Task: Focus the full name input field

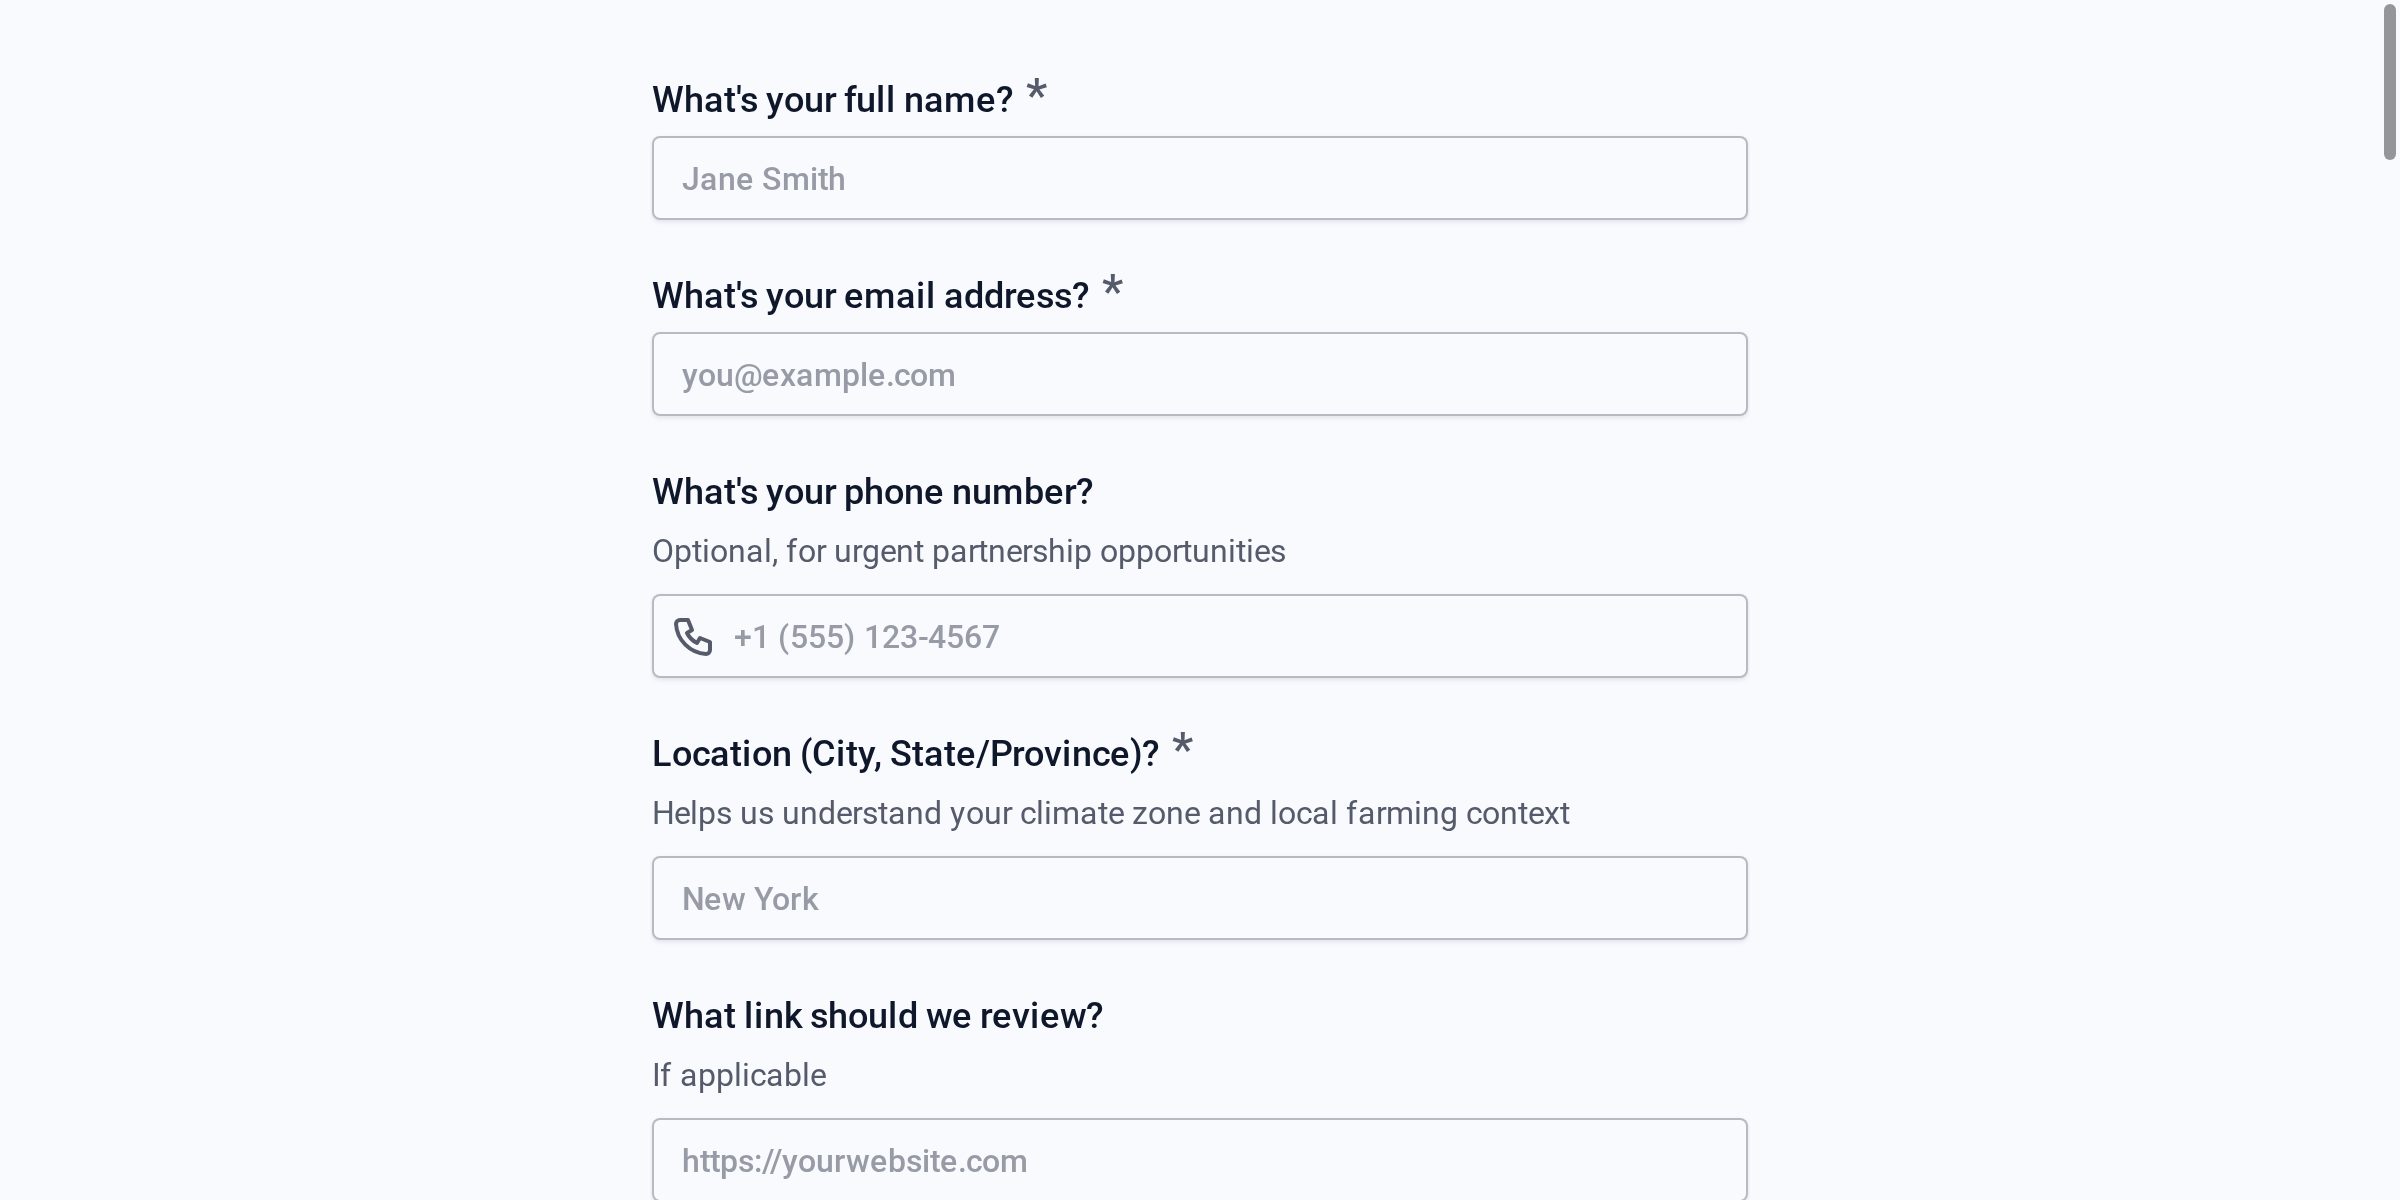Action: point(1199,179)
